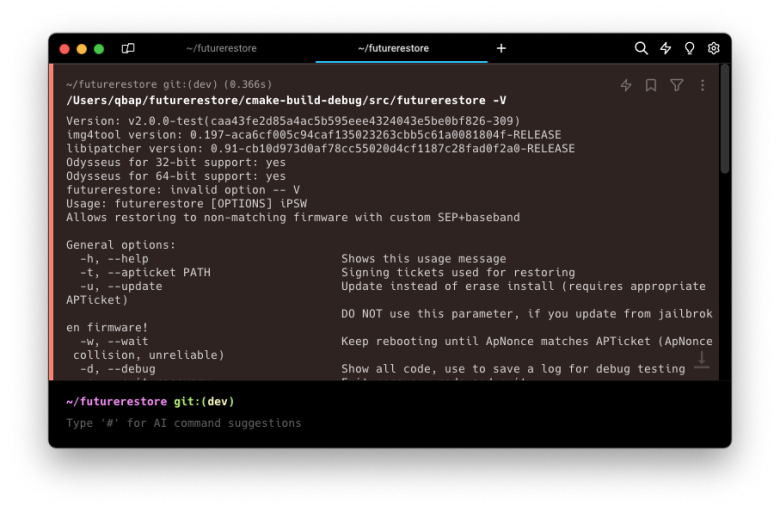Viewport: 780px width, 512px height.
Task: Click 'futurerestore: invalid option -- V' line
Action: (x=183, y=190)
